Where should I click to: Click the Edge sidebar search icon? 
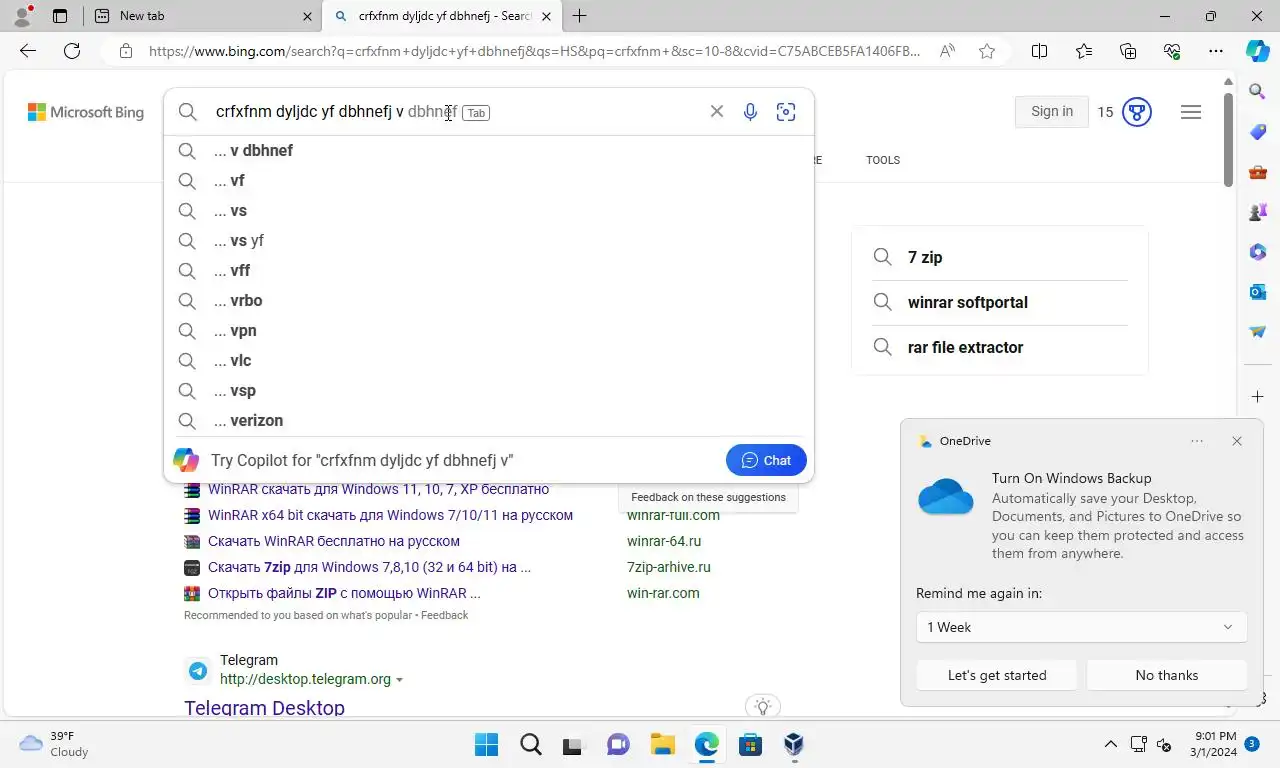[x=1258, y=92]
